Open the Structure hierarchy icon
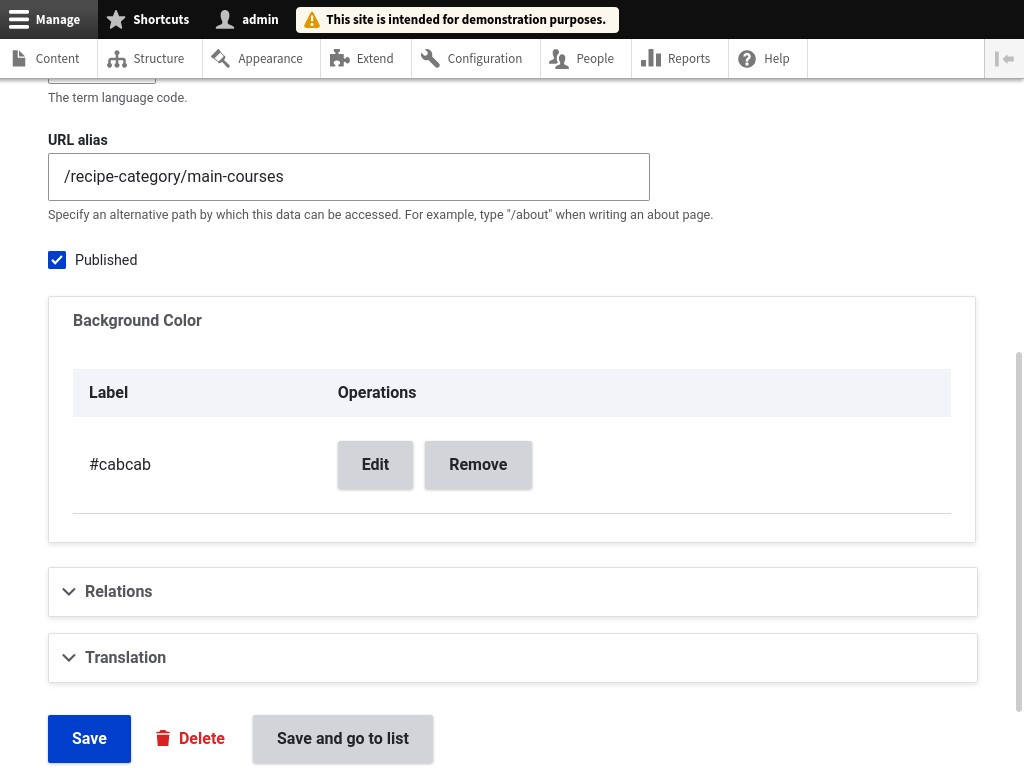Screen dimensions: 1024x768 click(x=117, y=59)
